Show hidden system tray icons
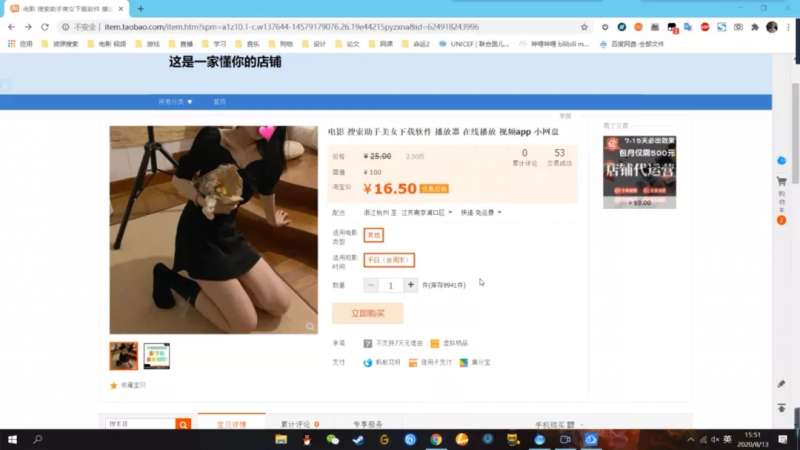800x450 pixels. tap(690, 439)
